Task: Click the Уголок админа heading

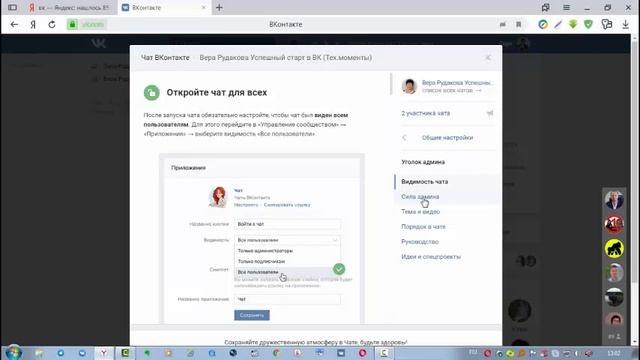Action: [423, 162]
